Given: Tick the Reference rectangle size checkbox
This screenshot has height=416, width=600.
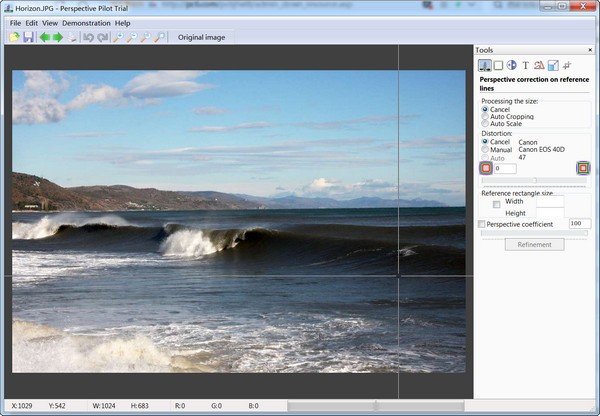Looking at the screenshot, I should click(496, 204).
